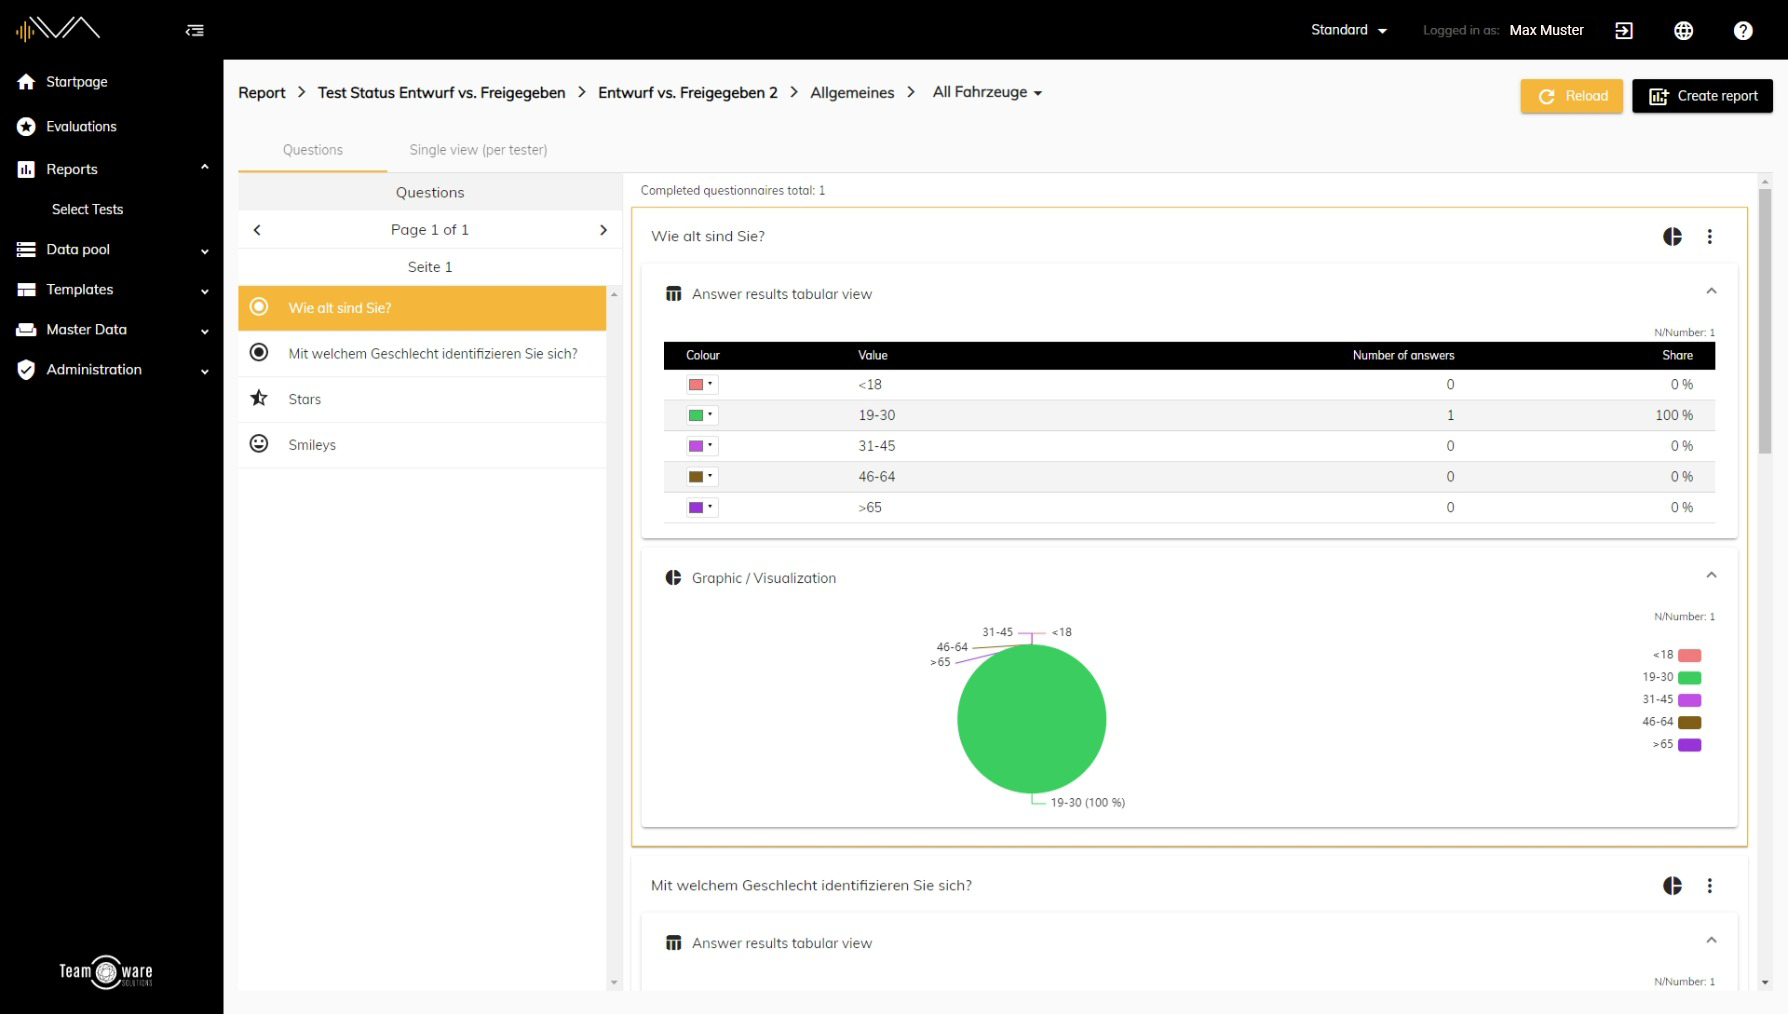Viewport: 1788px width, 1014px height.
Task: Switch to the Questions tab
Action: (313, 150)
